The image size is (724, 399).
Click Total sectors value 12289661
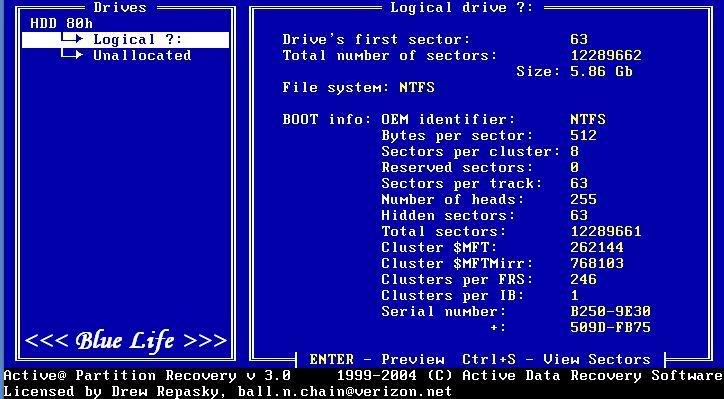click(x=606, y=231)
